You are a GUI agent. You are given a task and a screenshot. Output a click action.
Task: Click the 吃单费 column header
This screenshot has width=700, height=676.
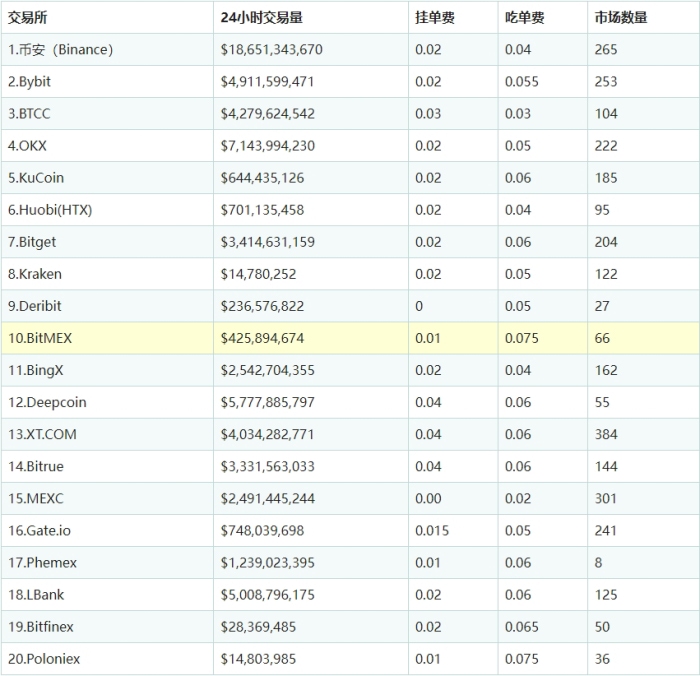click(x=524, y=18)
